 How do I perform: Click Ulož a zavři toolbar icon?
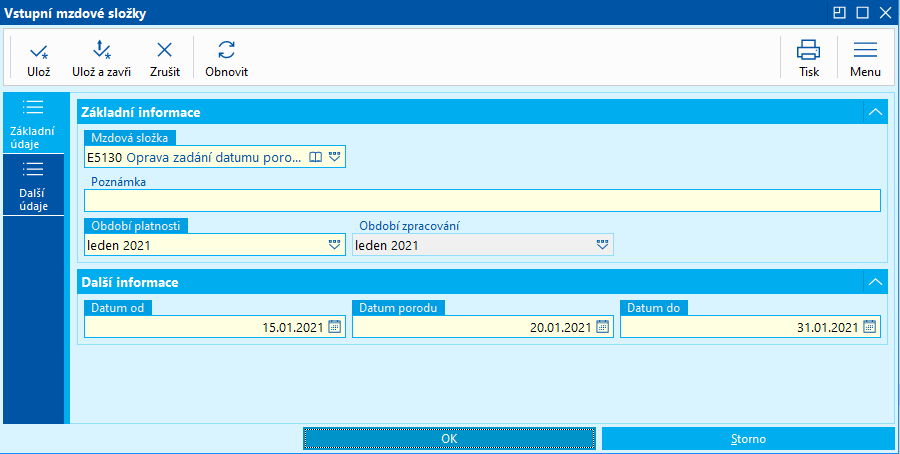(102, 50)
